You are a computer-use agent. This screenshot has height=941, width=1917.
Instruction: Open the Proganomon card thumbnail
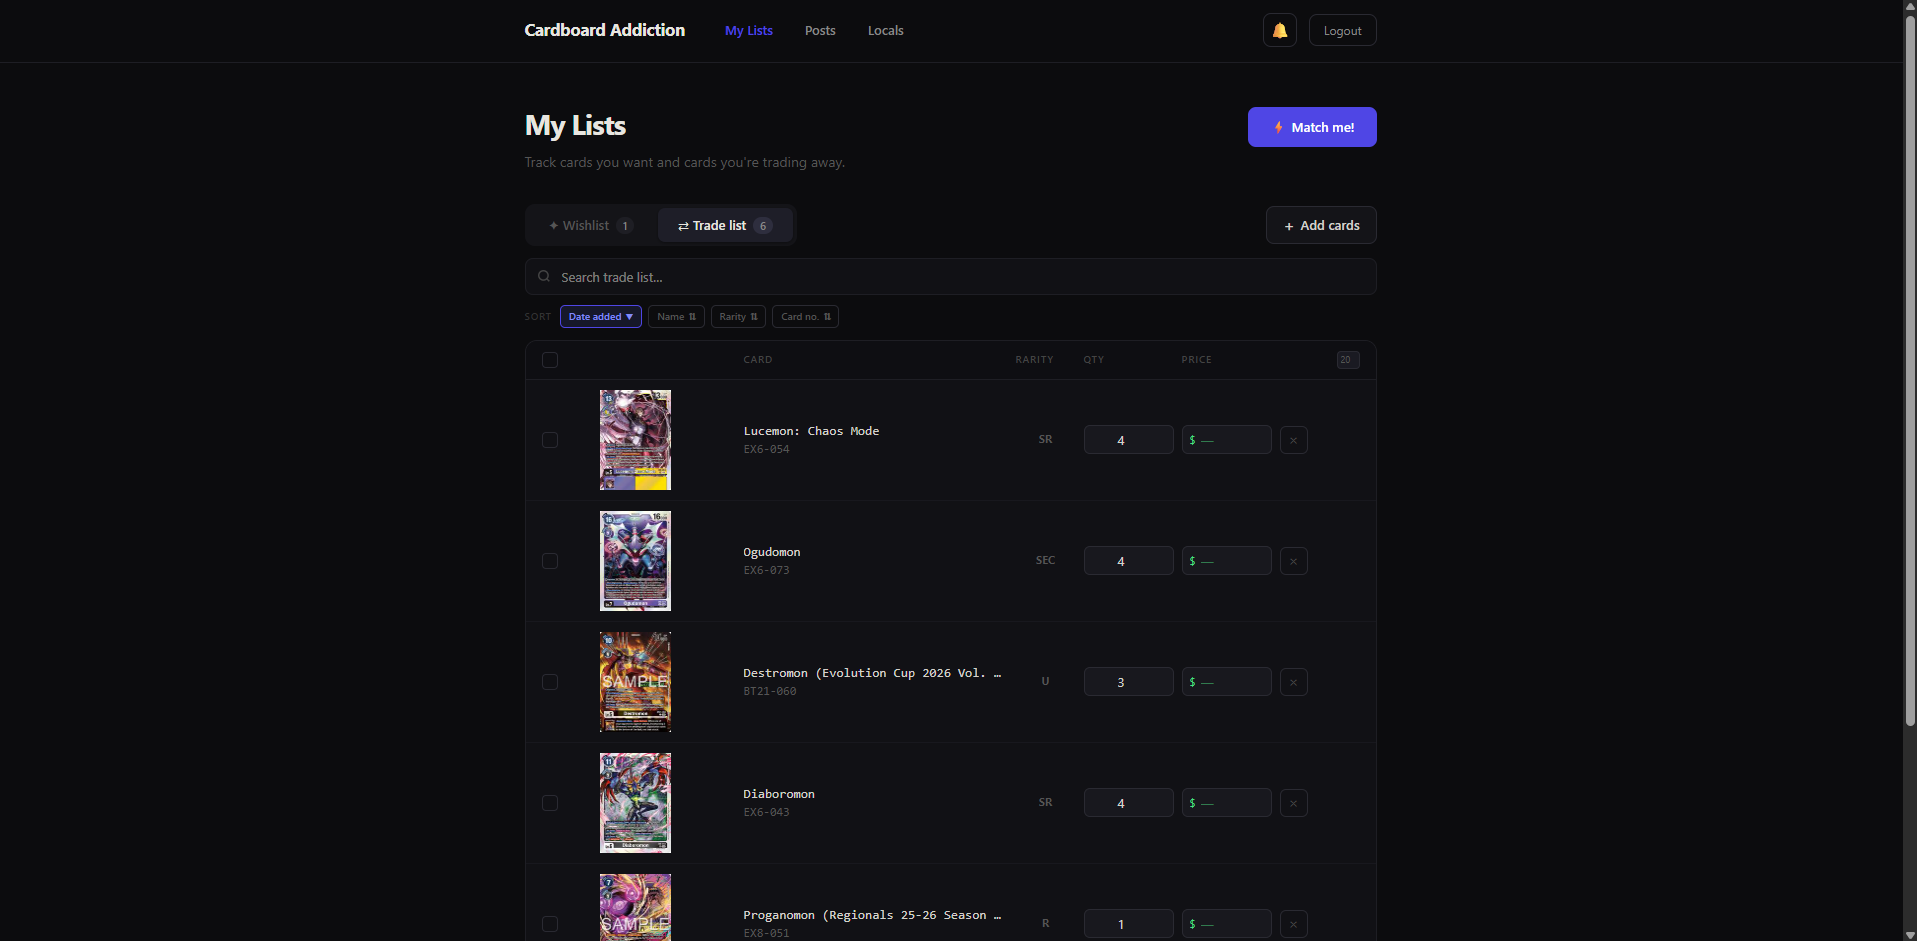click(x=635, y=908)
